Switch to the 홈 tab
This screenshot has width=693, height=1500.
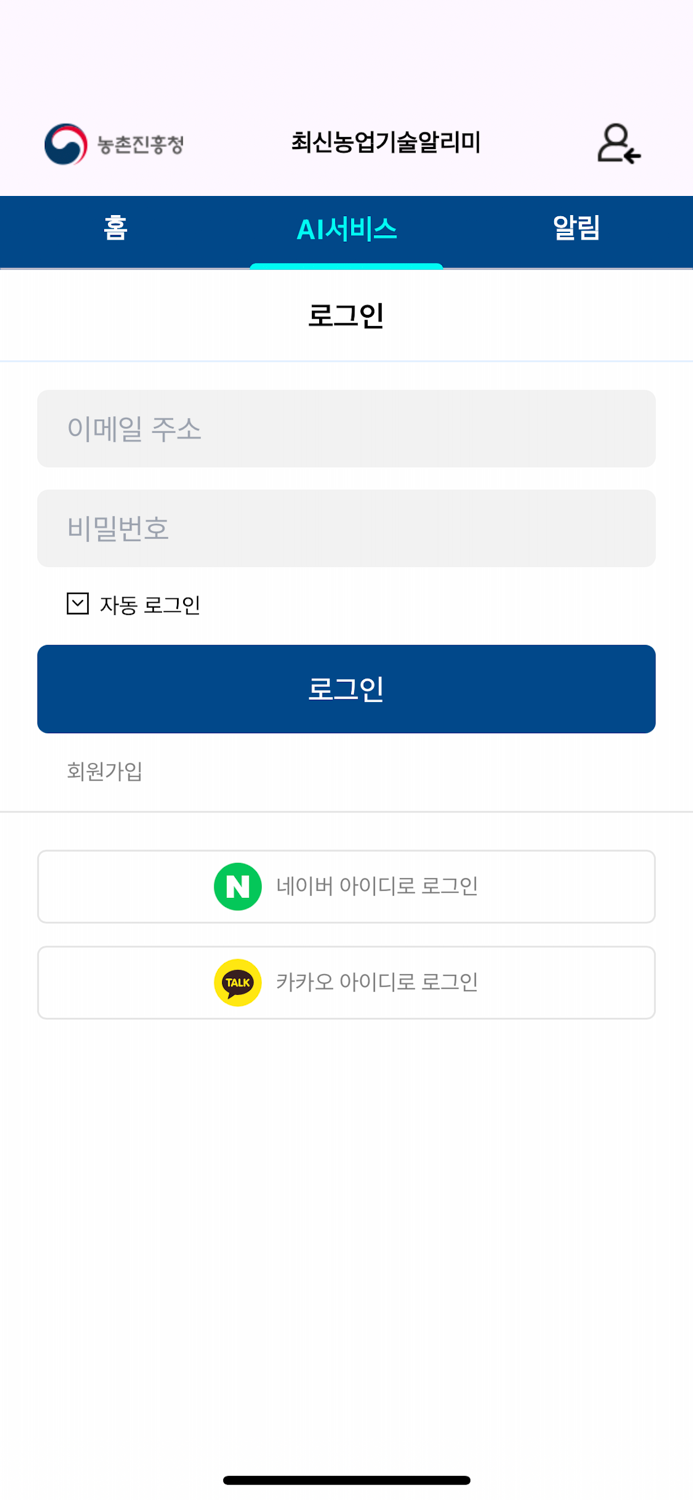pyautogui.click(x=115, y=230)
